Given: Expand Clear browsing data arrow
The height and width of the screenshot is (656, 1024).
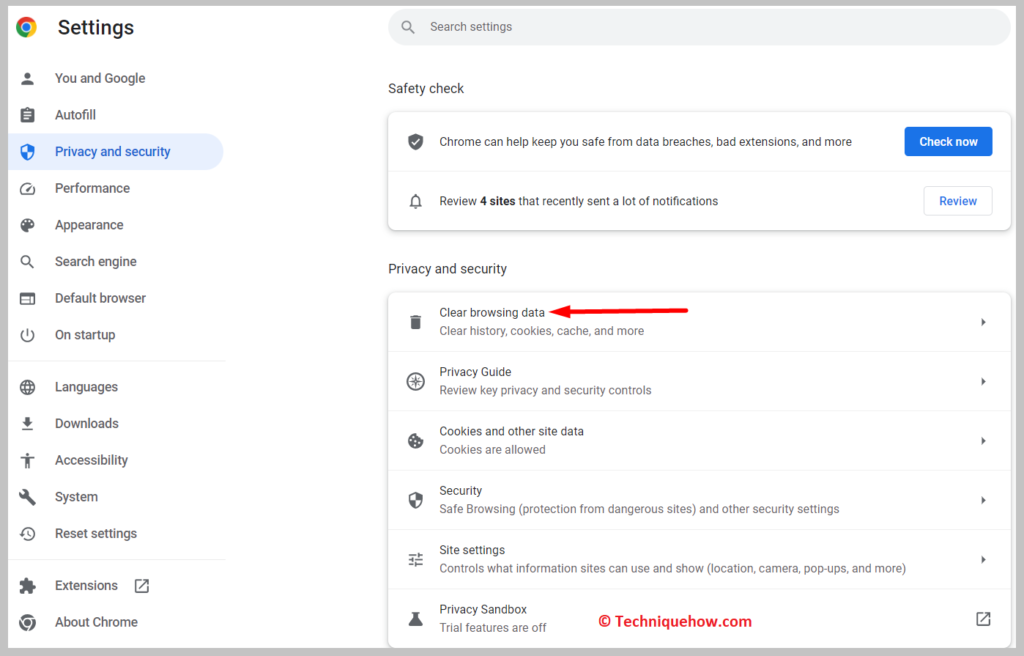Looking at the screenshot, I should pos(983,322).
